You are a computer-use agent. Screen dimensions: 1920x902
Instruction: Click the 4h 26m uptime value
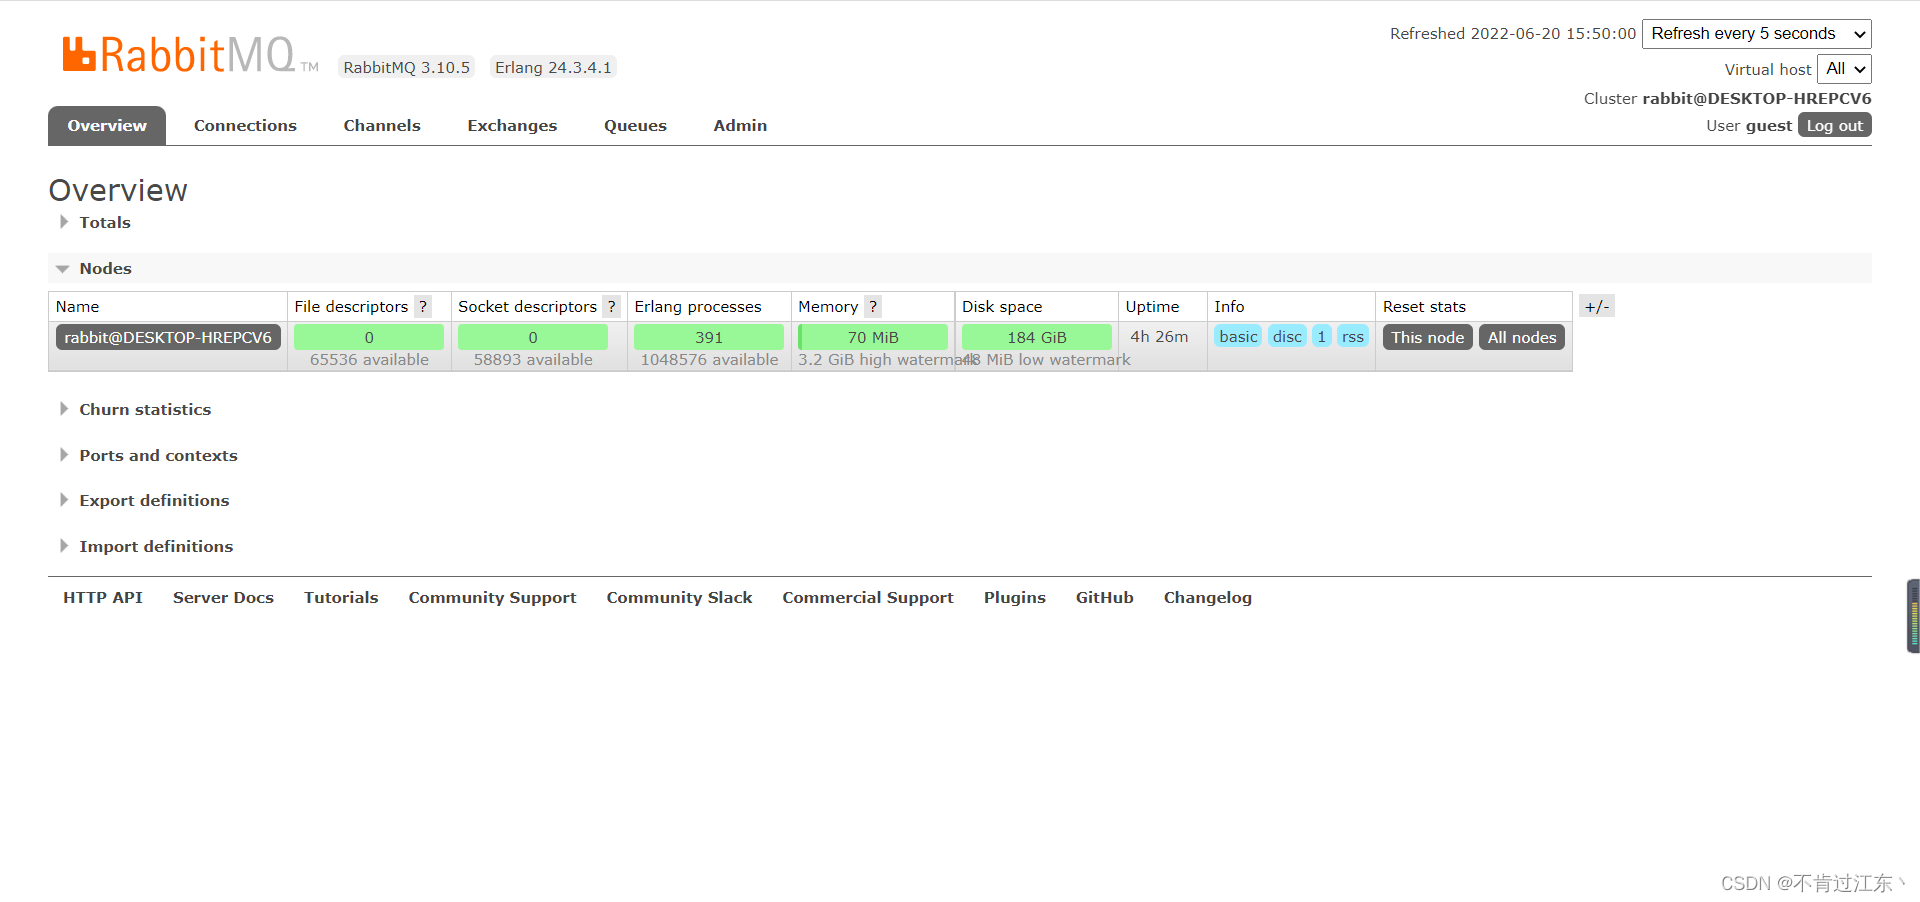[1159, 337]
